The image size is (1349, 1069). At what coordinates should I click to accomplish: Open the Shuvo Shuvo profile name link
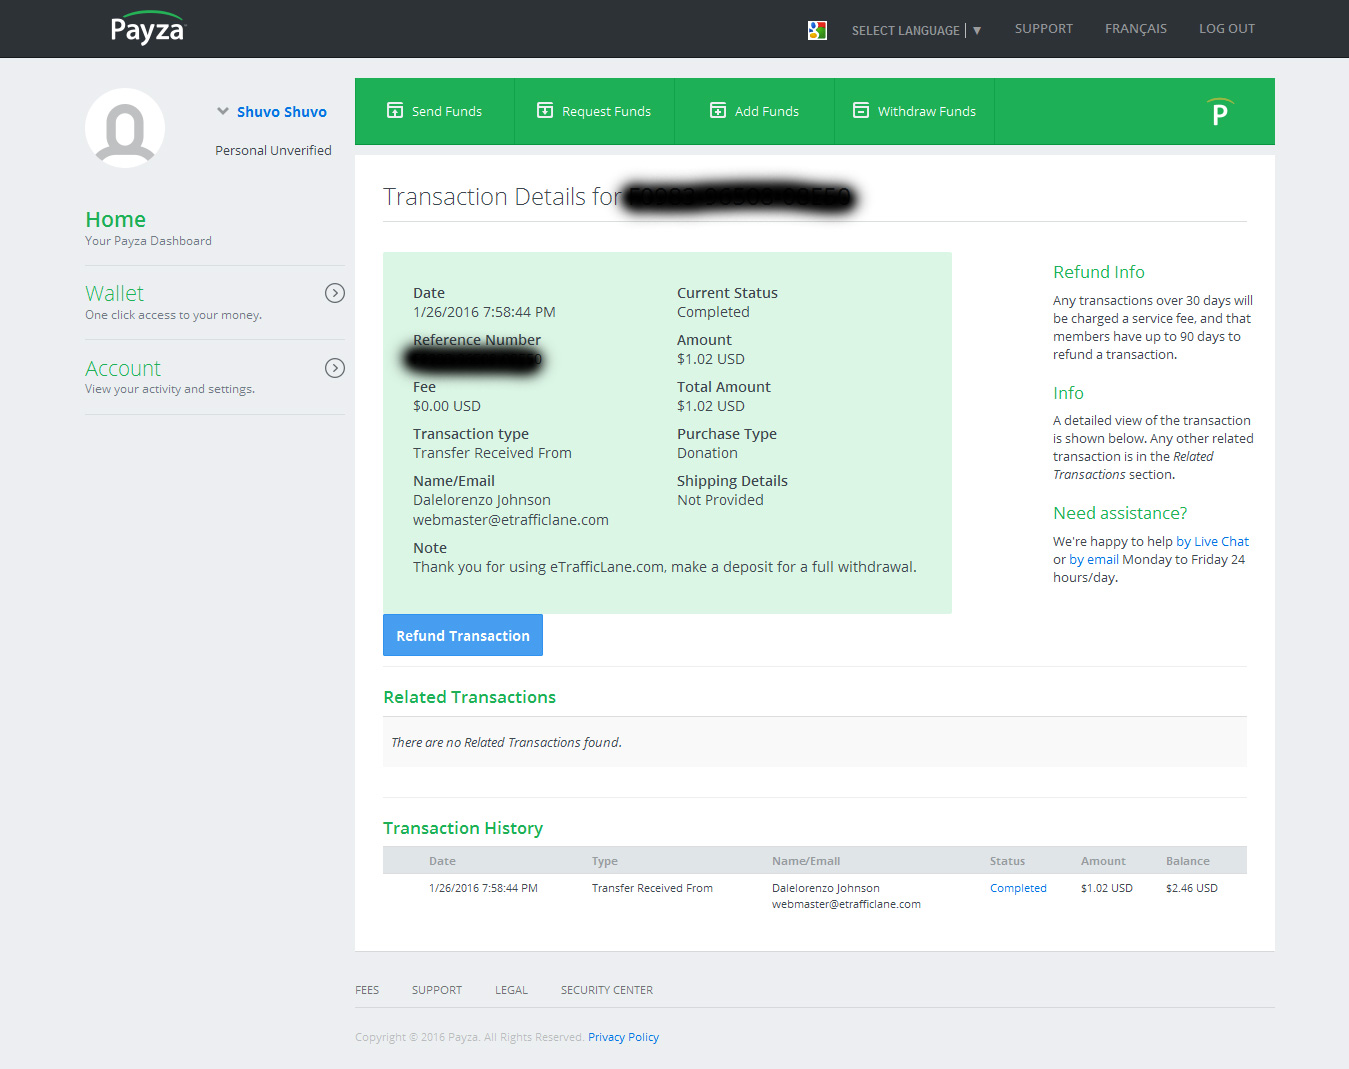pyautogui.click(x=281, y=112)
